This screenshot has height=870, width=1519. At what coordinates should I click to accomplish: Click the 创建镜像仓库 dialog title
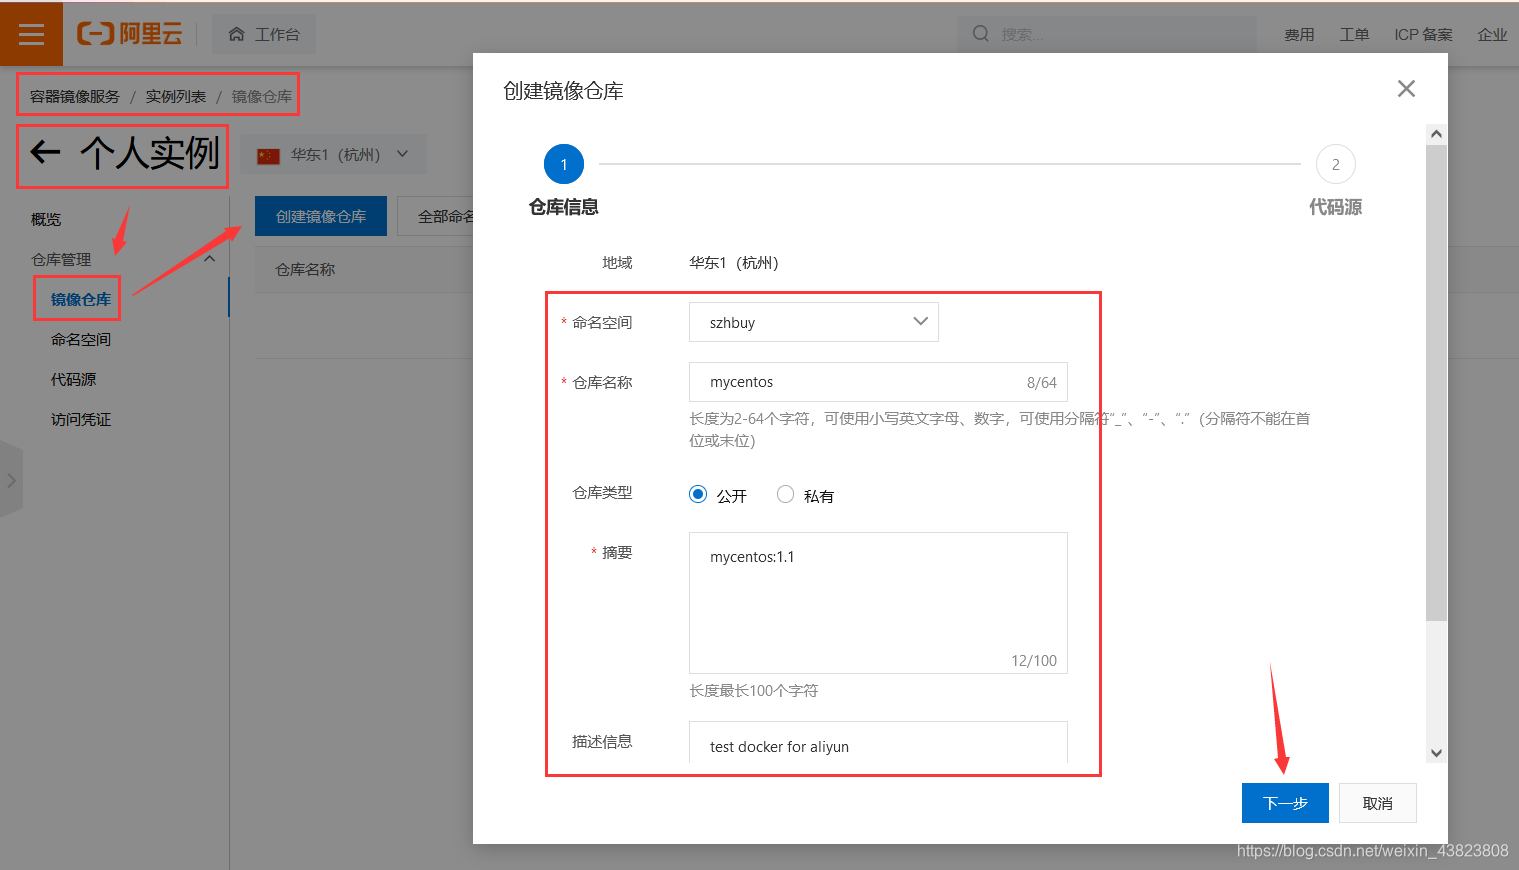click(x=563, y=91)
